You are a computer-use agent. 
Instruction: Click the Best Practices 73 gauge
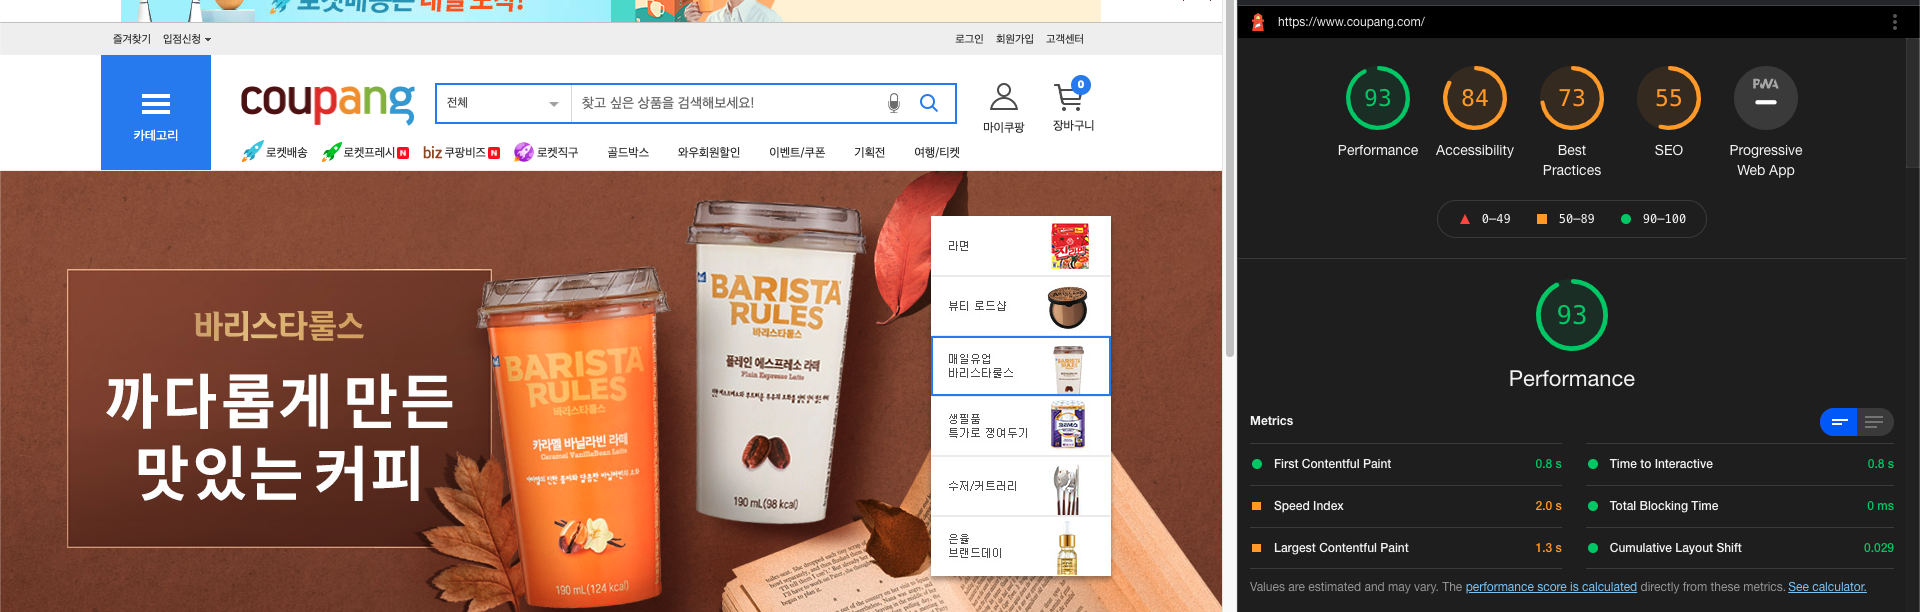[x=1571, y=98]
